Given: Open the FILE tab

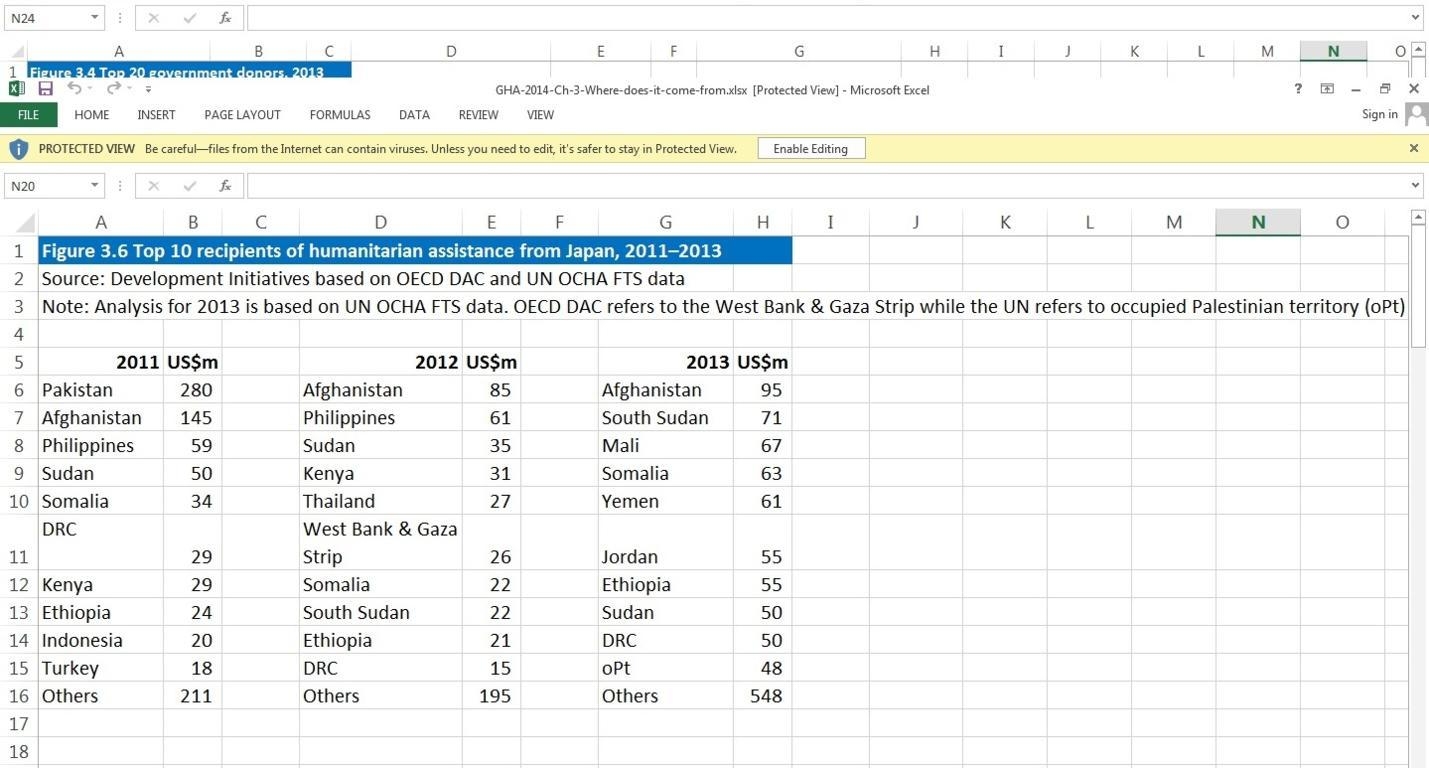Looking at the screenshot, I should [28, 115].
